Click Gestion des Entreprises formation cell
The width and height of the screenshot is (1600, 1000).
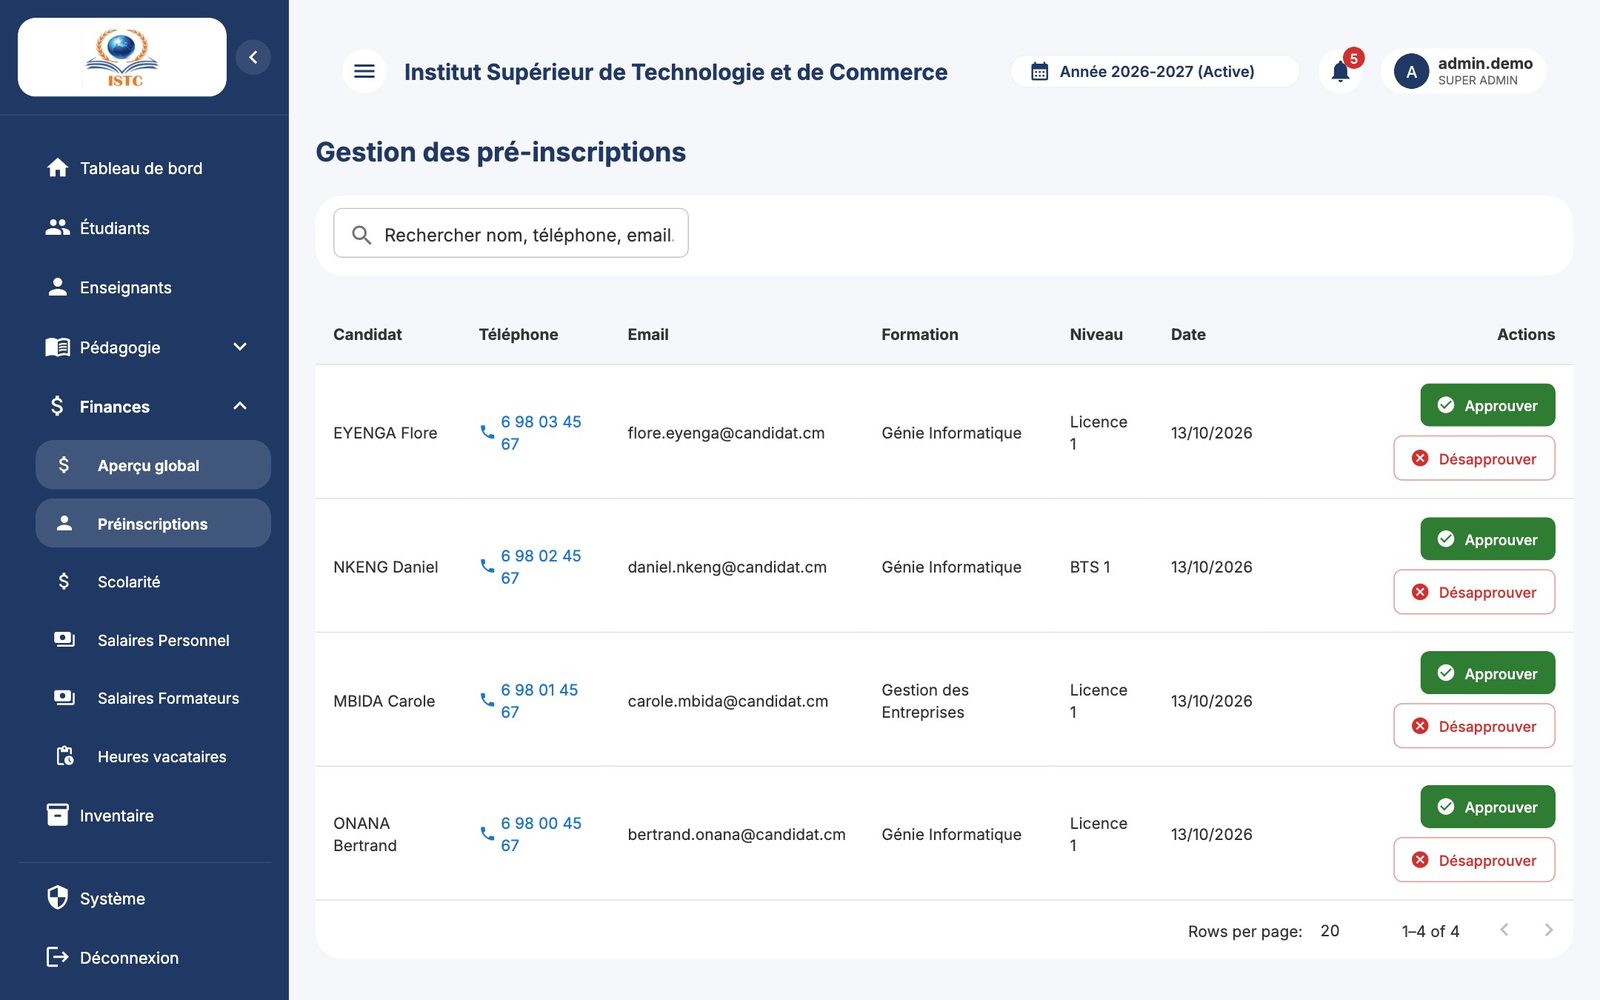coord(925,701)
